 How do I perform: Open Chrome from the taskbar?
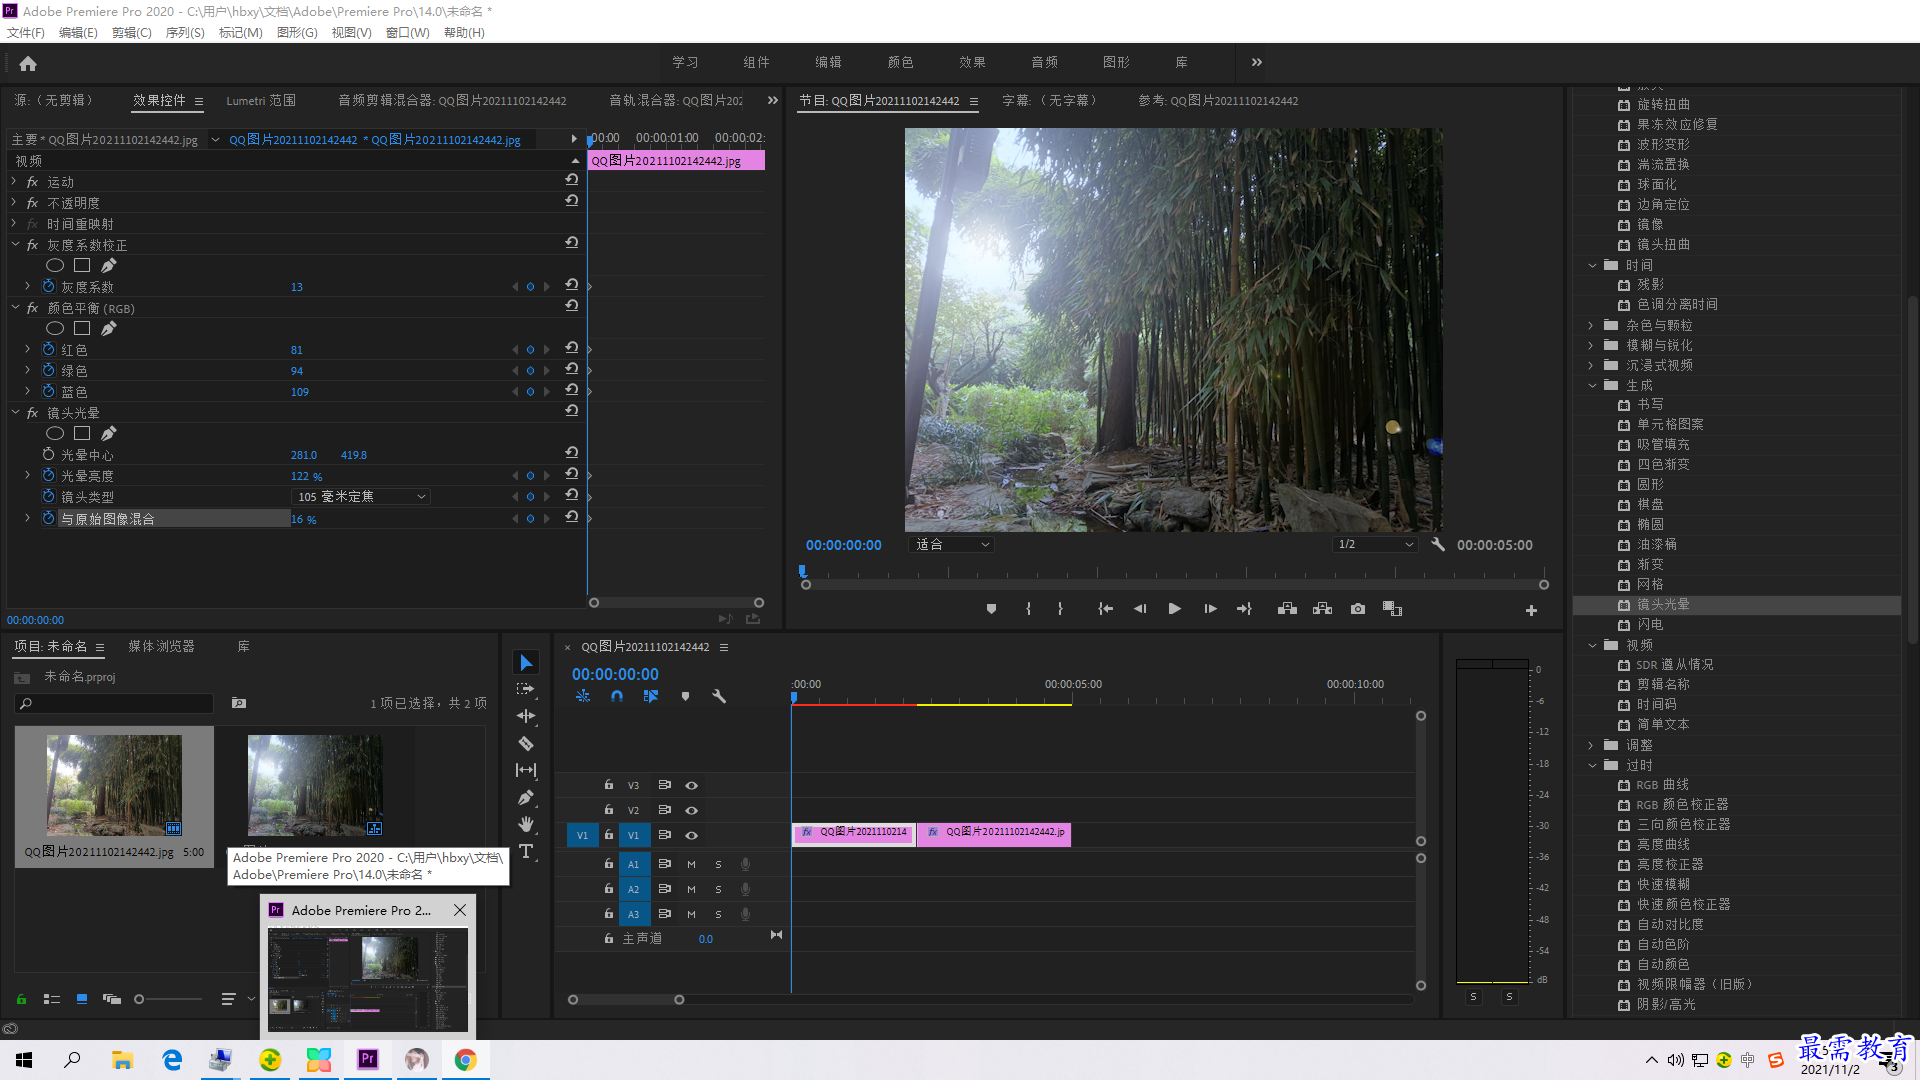coord(465,1060)
